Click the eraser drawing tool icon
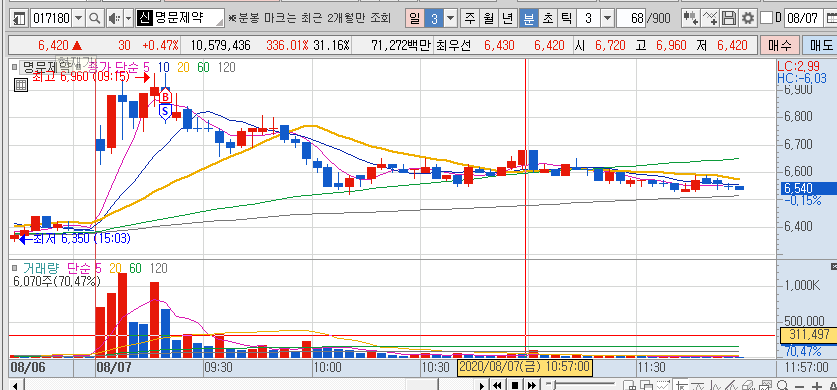Viewport: 837px width, 390px height. [748, 386]
